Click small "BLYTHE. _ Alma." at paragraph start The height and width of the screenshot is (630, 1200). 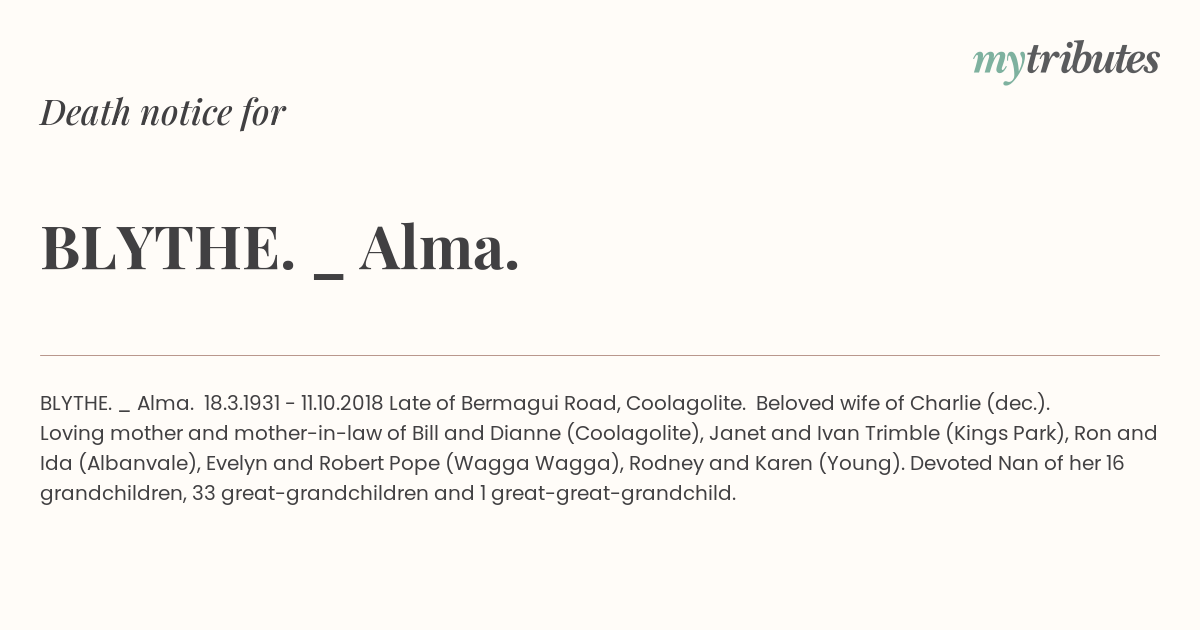pos(116,403)
